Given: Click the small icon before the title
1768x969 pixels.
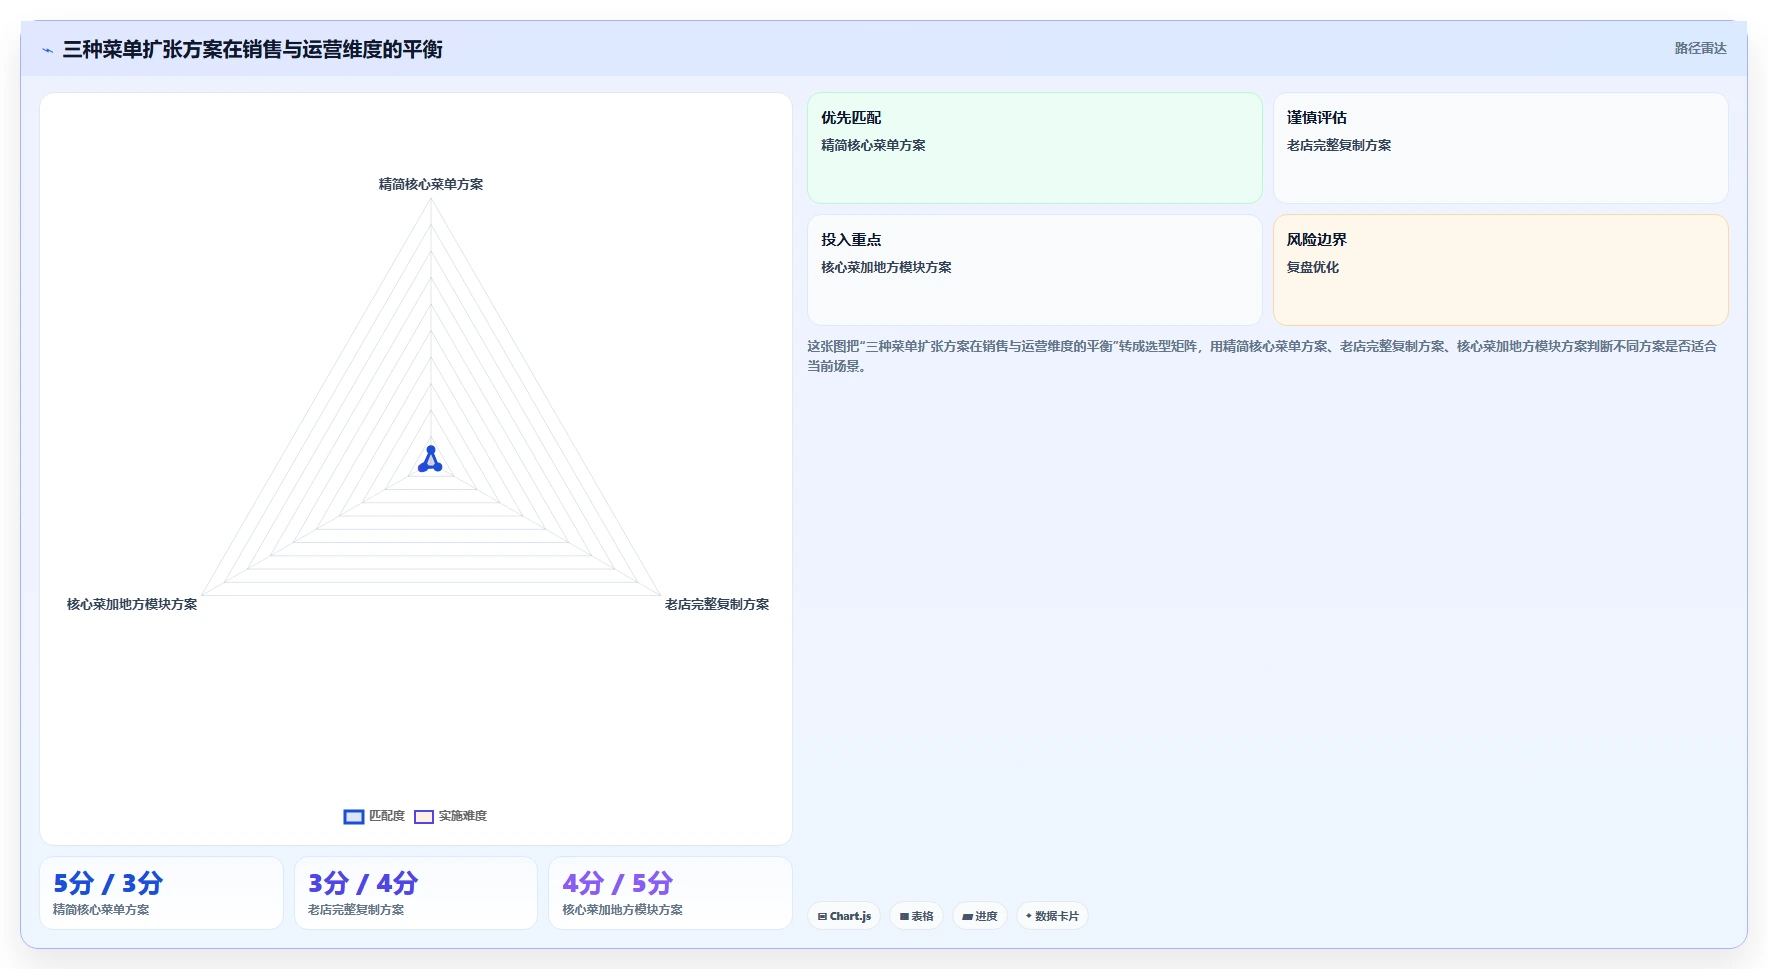Looking at the screenshot, I should click(x=47, y=50).
